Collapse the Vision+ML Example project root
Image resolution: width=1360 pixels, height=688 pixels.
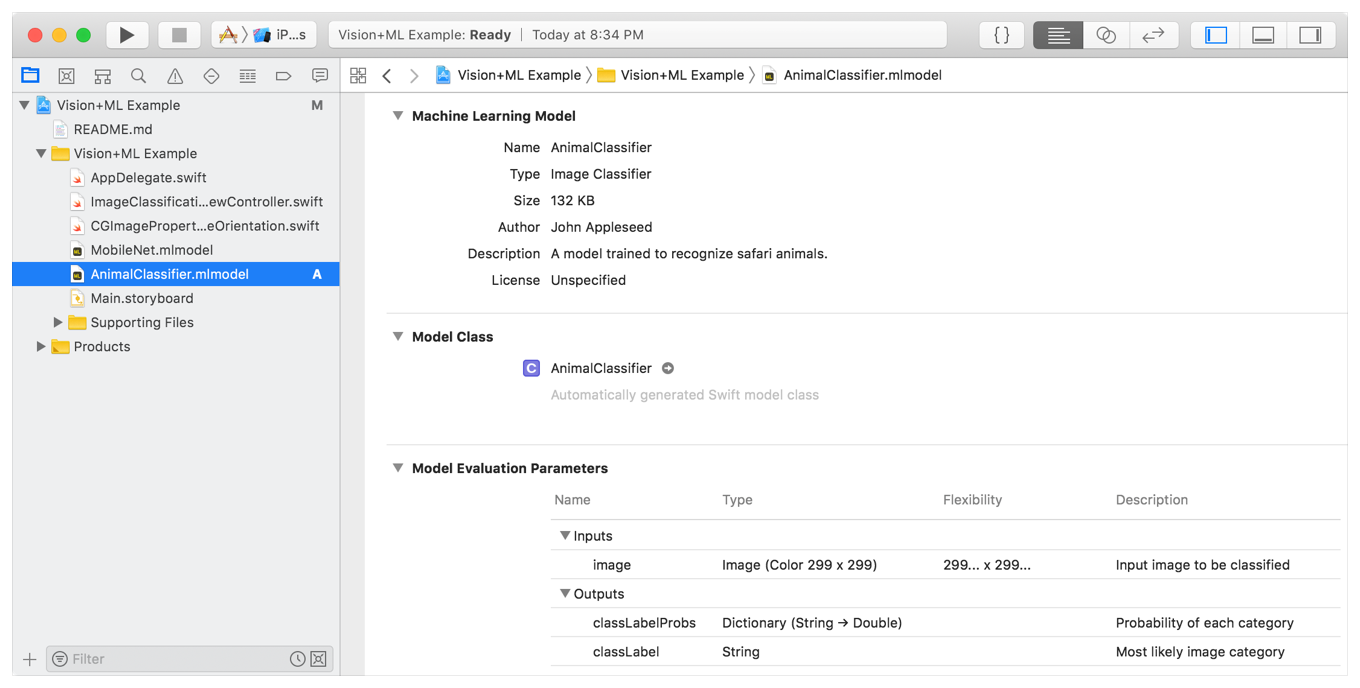click(24, 105)
